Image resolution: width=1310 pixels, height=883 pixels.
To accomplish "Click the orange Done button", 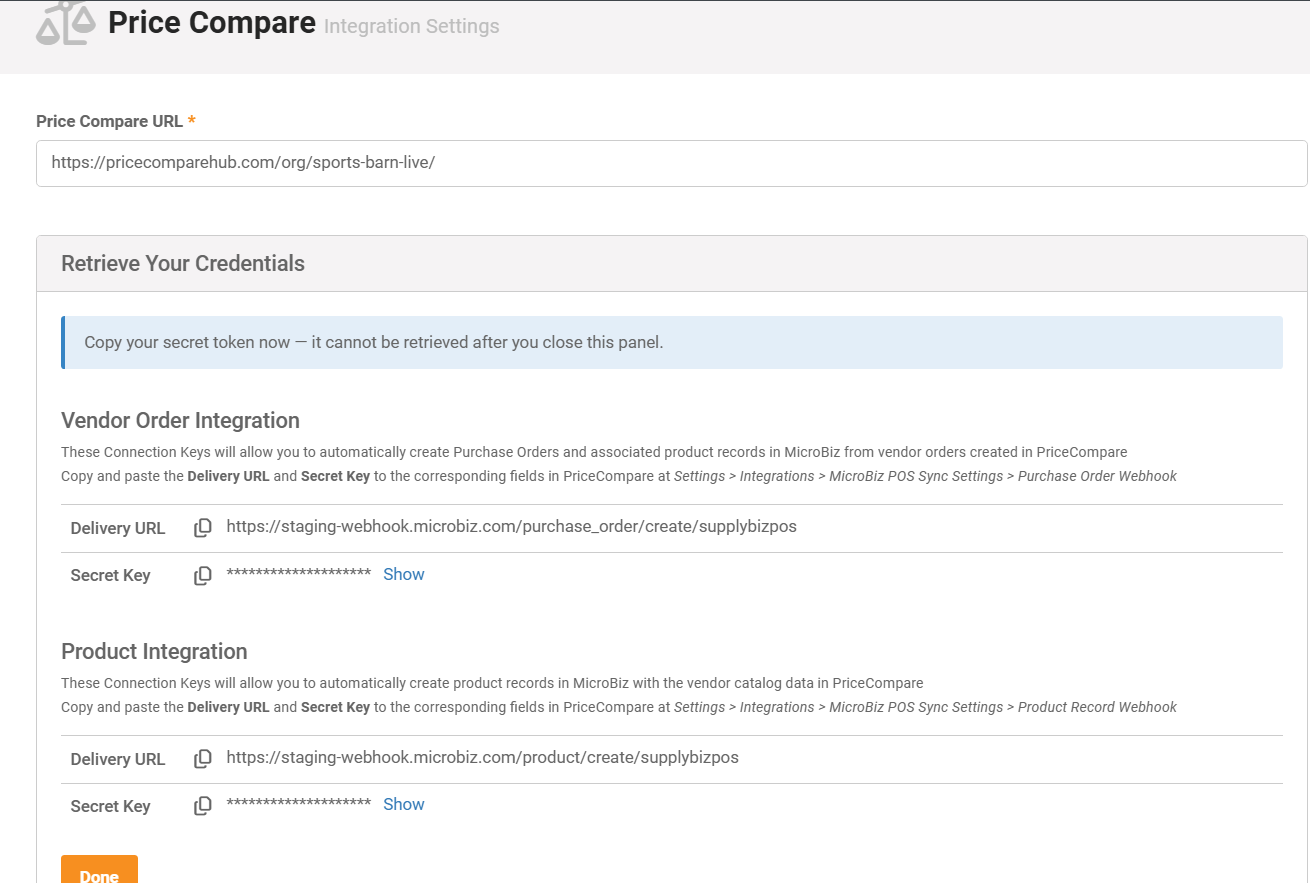I will (x=99, y=870).
